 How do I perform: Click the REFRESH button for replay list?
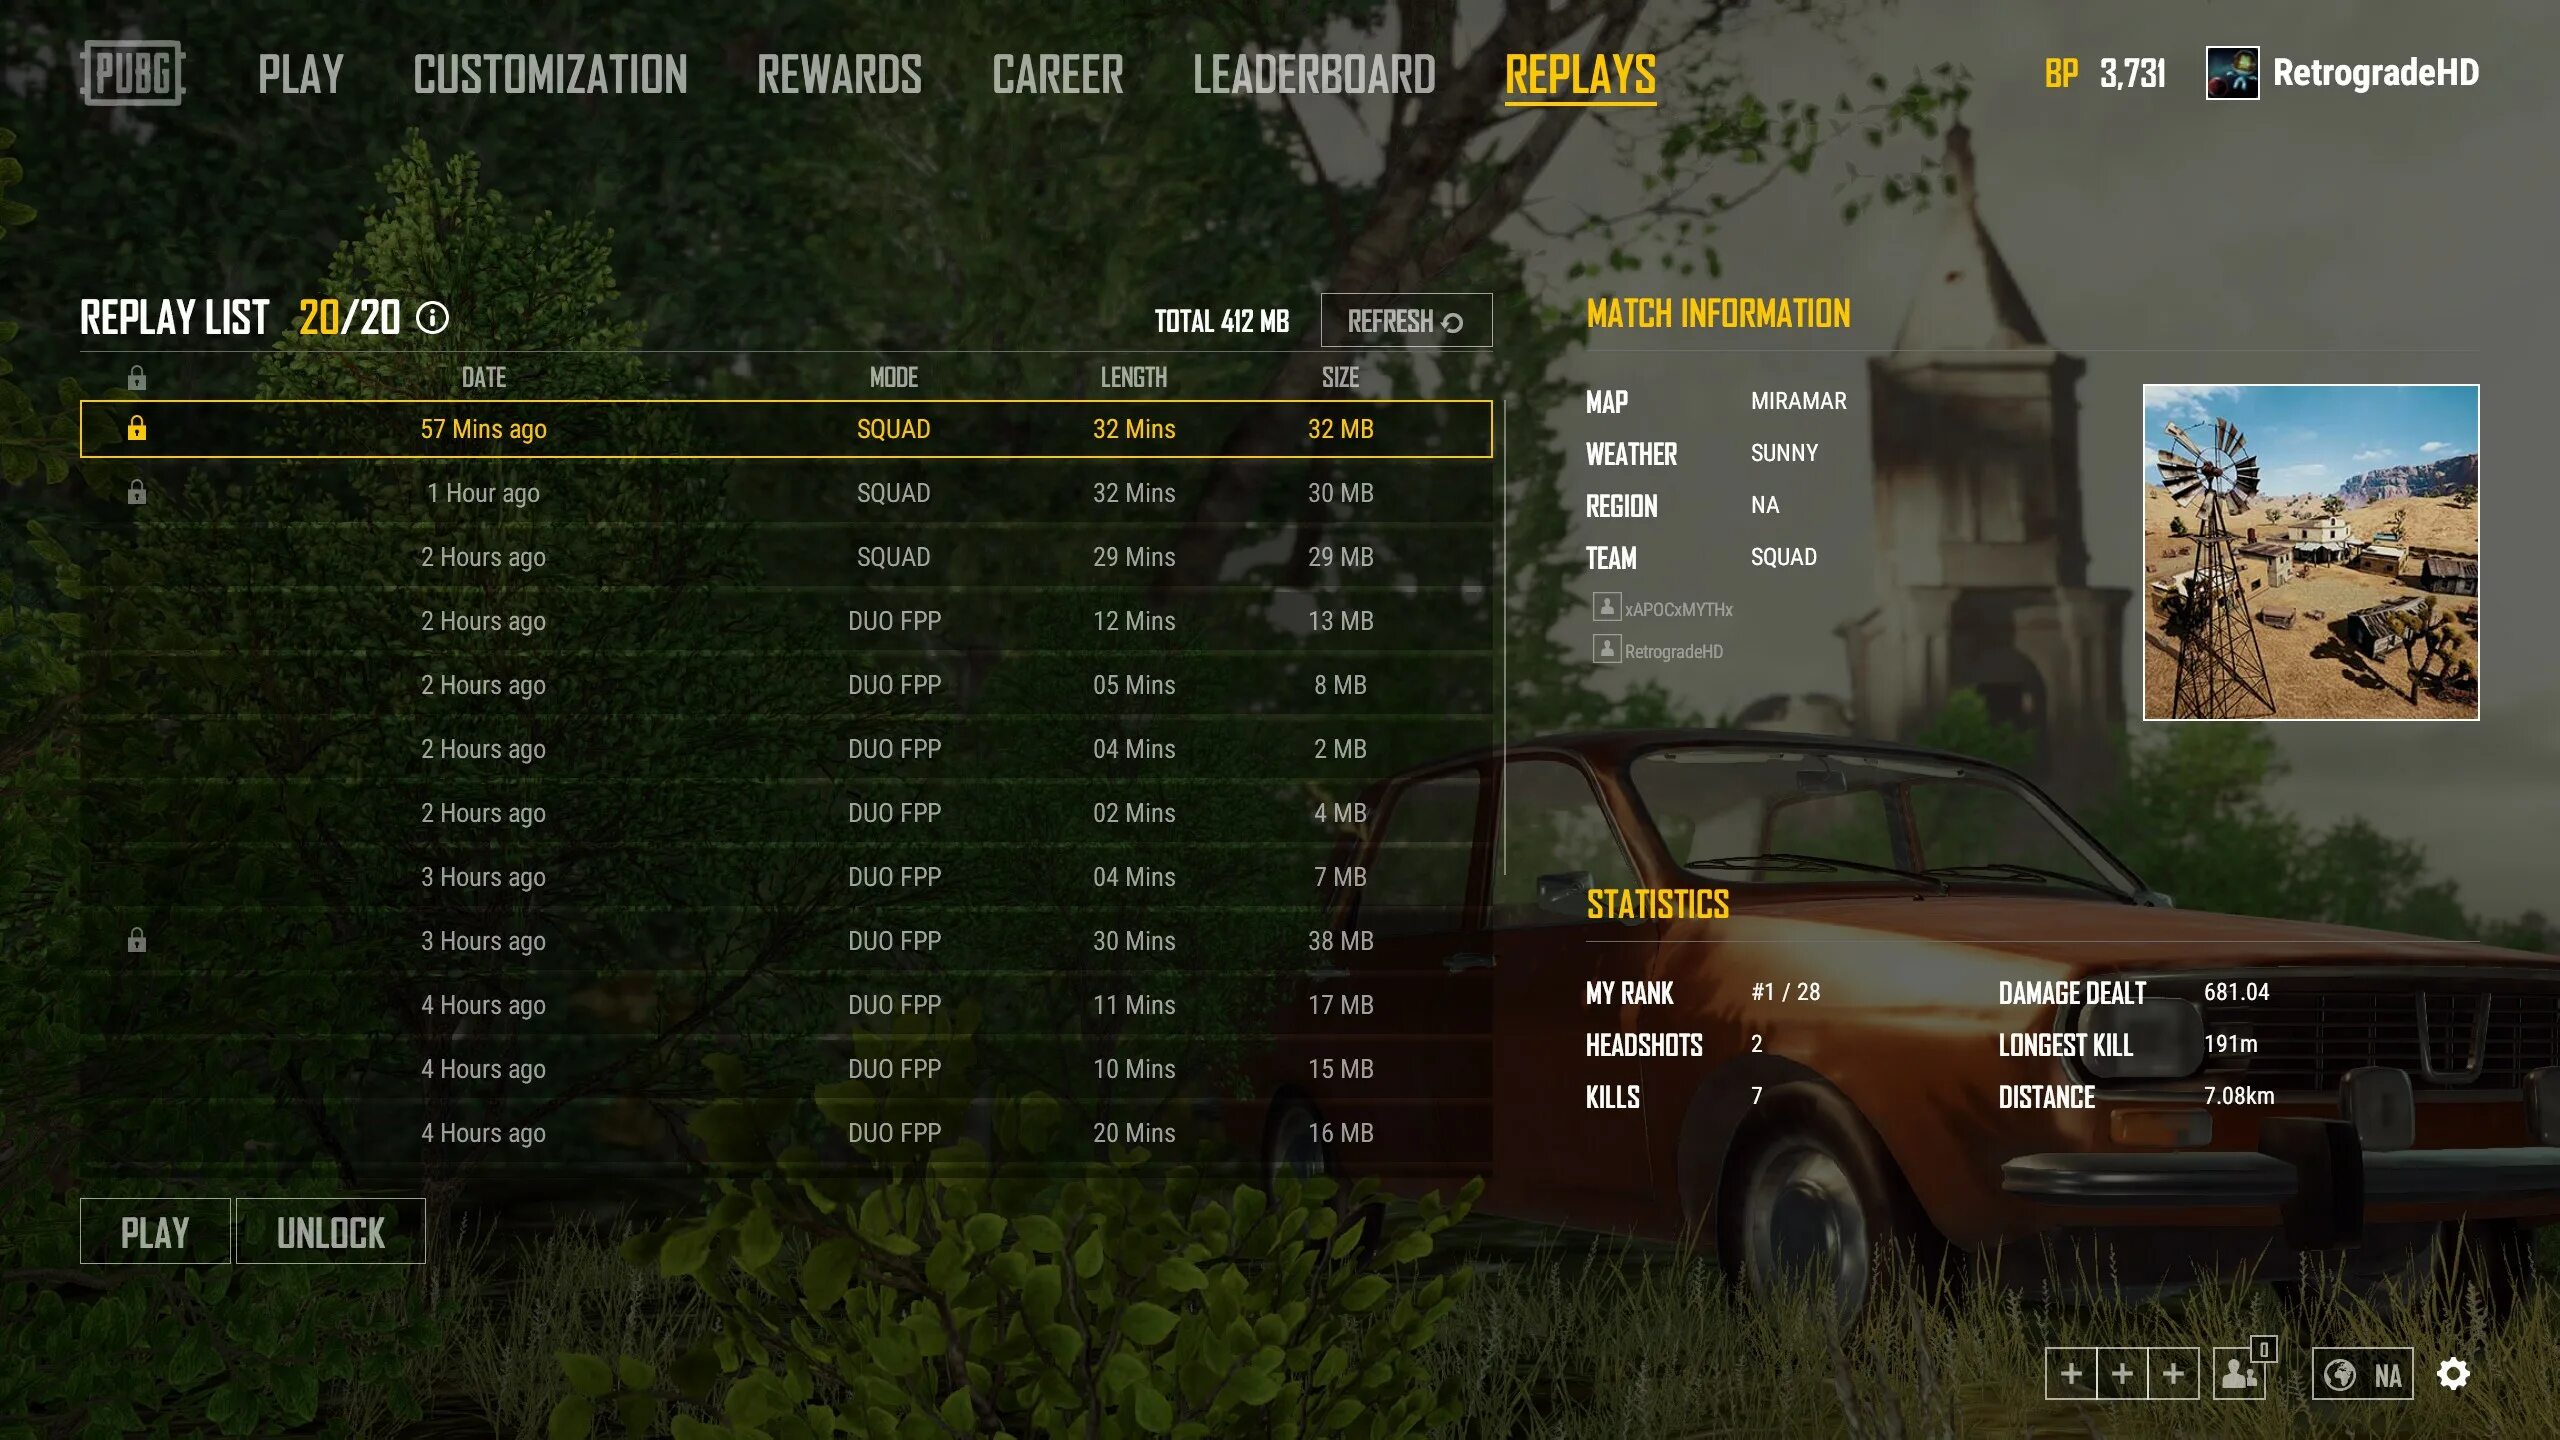1405,318
